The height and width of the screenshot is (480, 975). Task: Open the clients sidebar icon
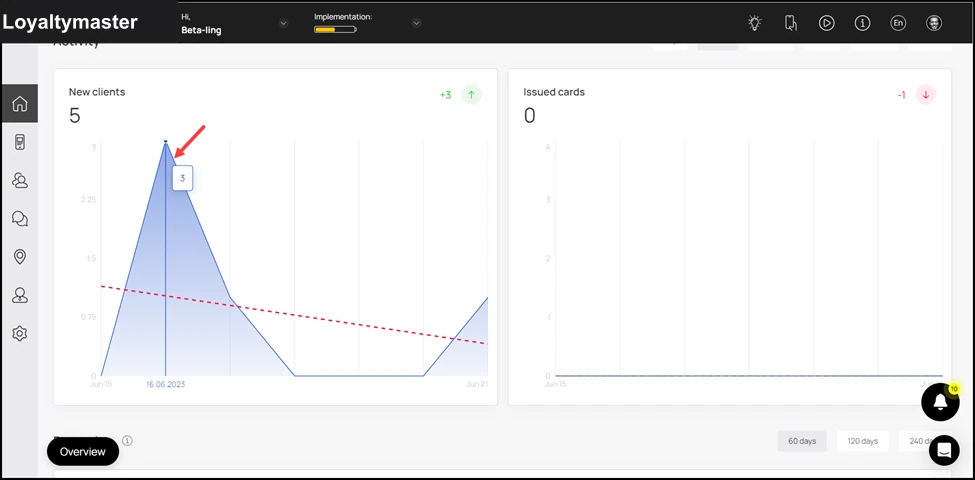point(19,181)
